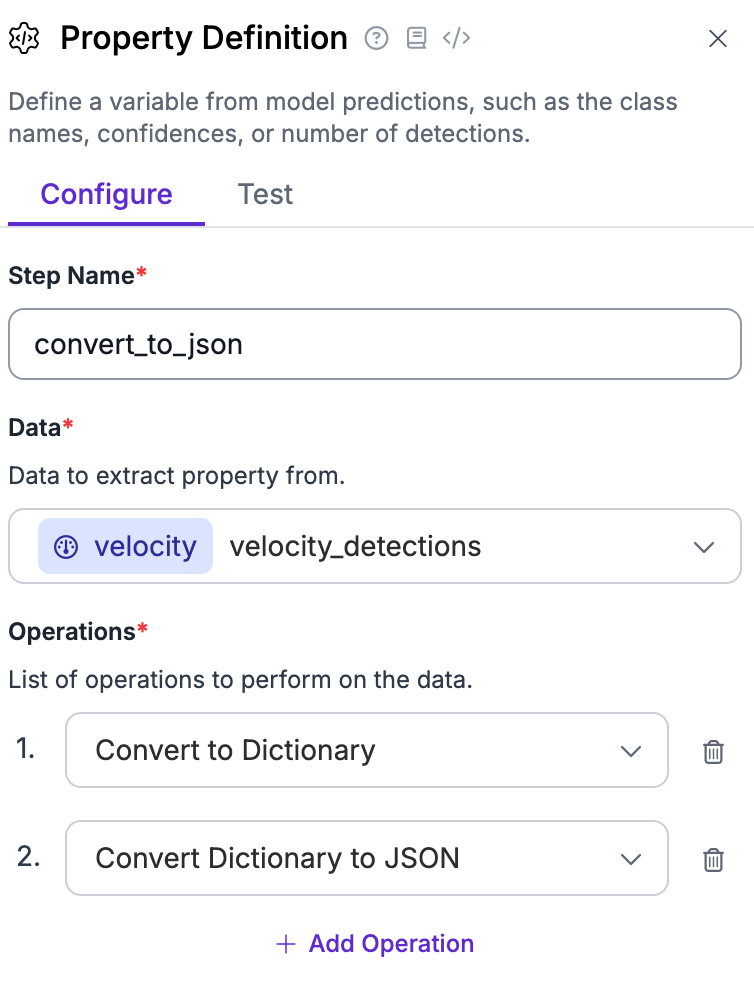Viewport: 754px width, 996px height.
Task: Delete operation 2 with trash icon
Action: click(713, 859)
